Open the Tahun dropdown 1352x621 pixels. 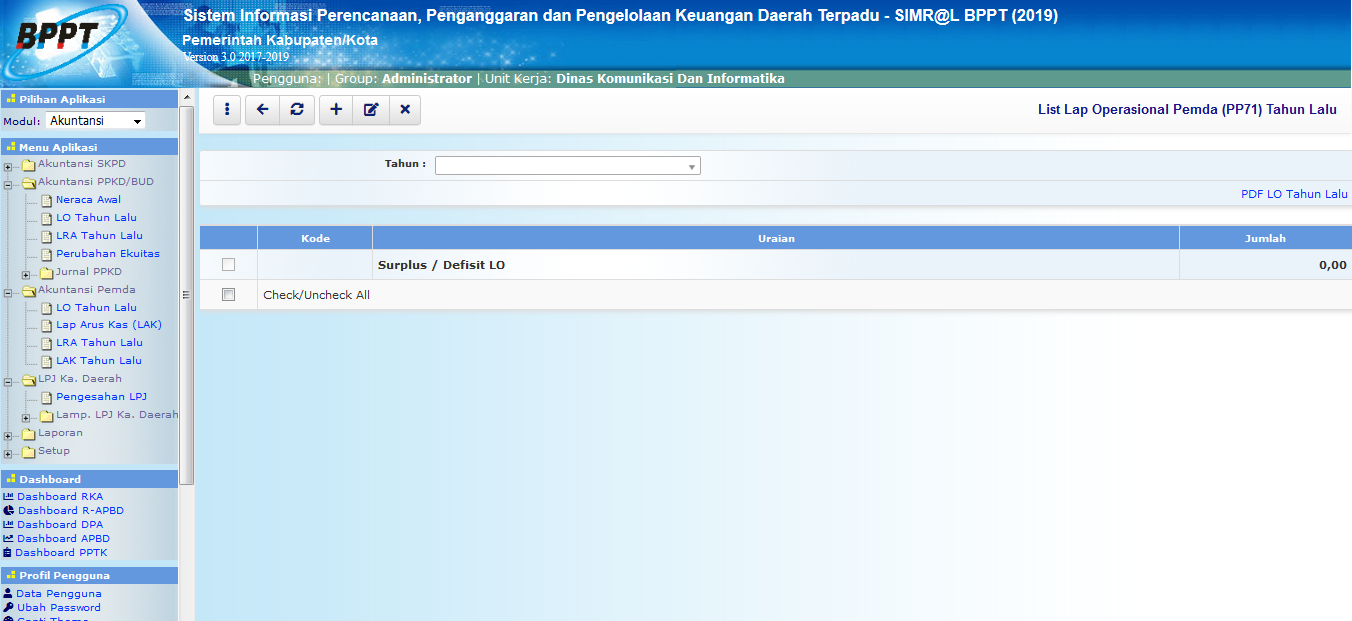(567, 166)
